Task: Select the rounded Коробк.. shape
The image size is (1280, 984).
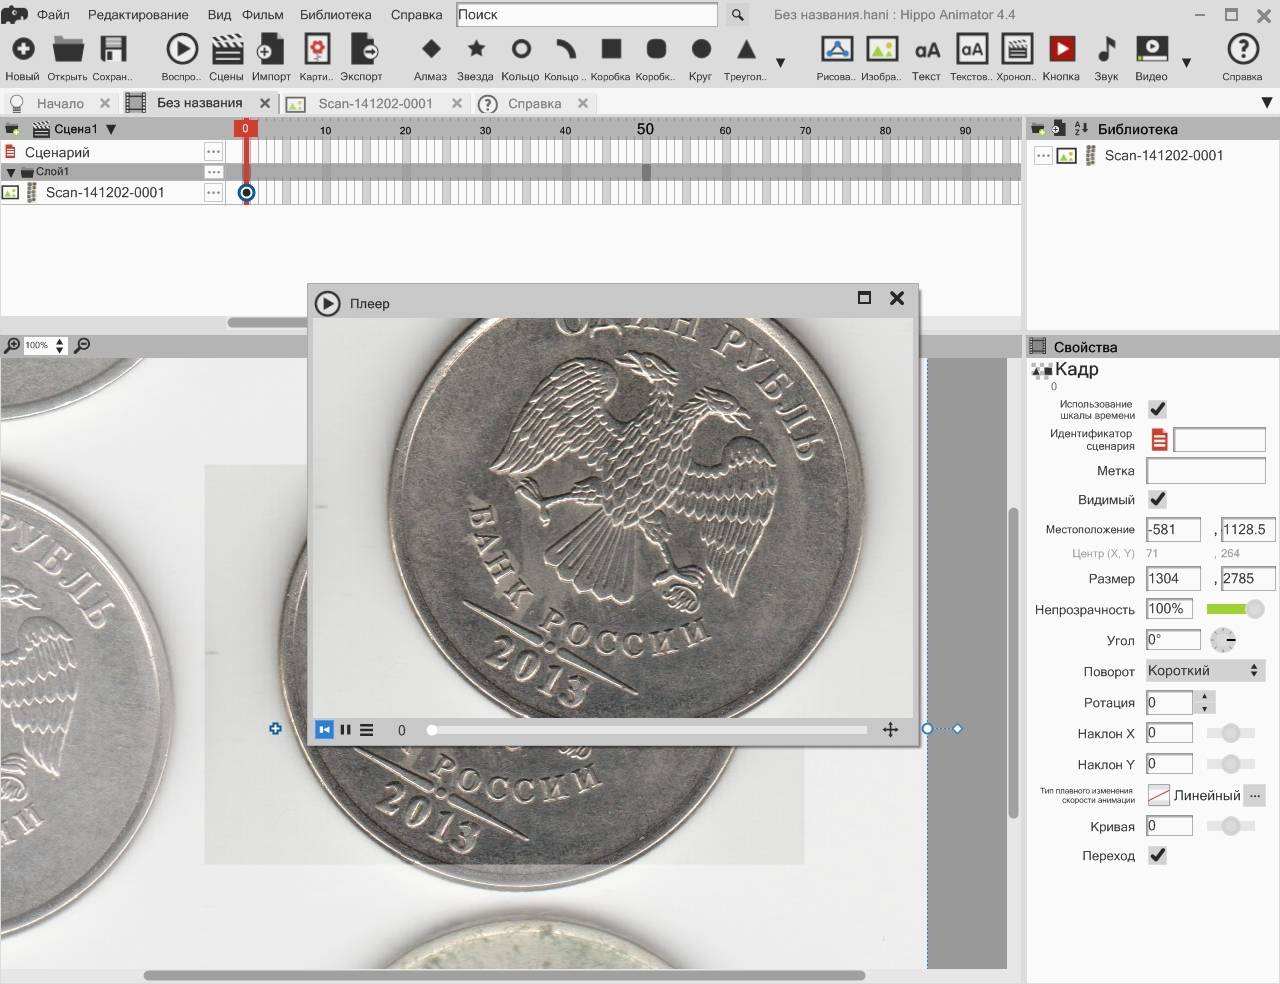Action: click(656, 49)
